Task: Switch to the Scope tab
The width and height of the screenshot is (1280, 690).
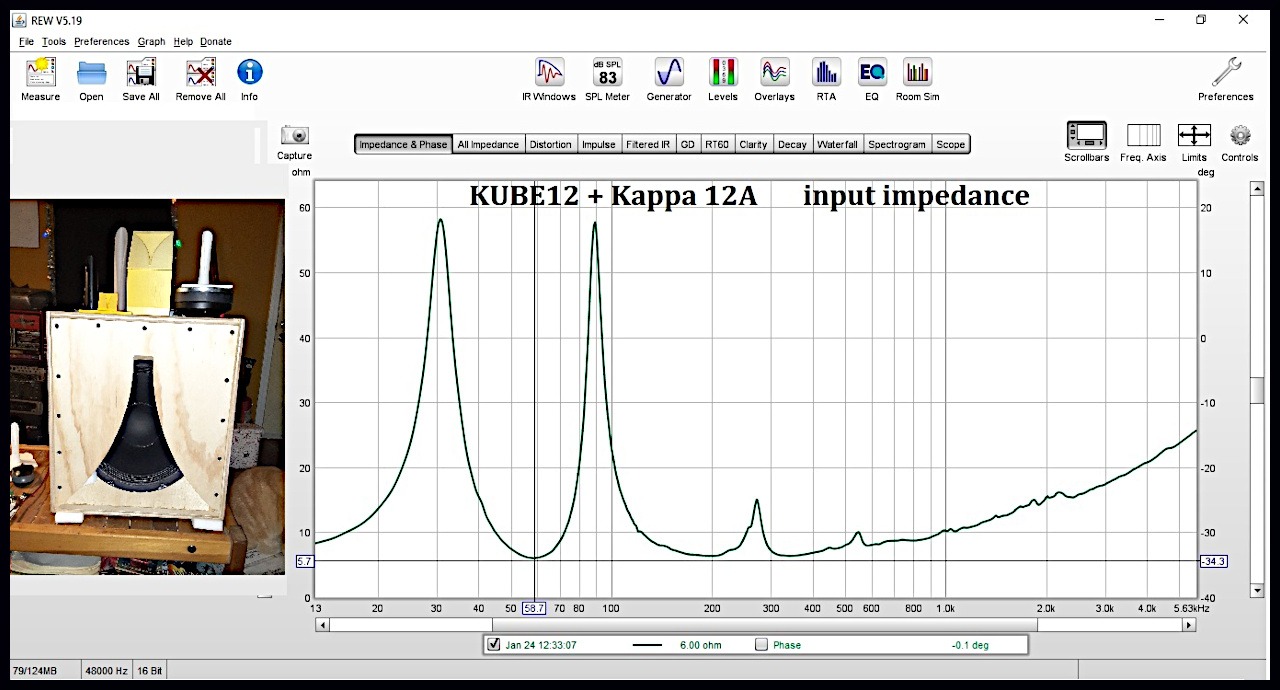Action: pos(951,144)
